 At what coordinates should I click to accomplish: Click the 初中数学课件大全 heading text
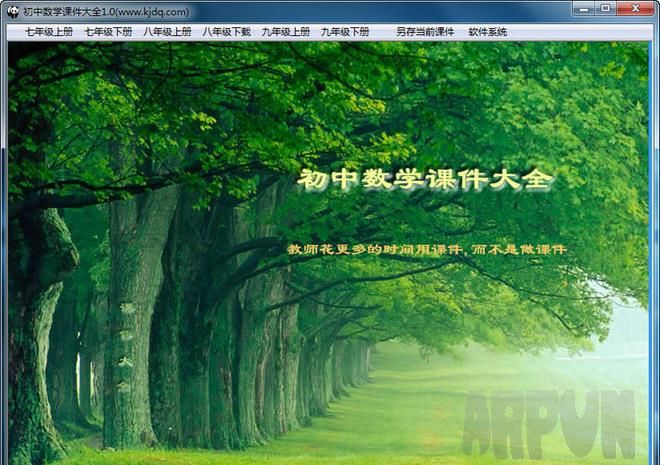[x=425, y=180]
